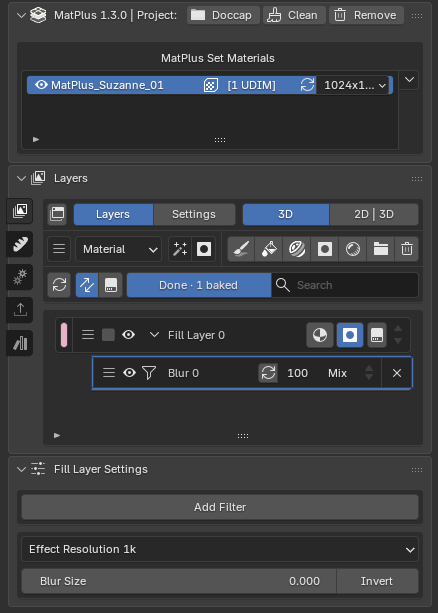Click the Blur 0 filter funnel icon
This screenshot has width=438, height=613.
click(x=149, y=373)
